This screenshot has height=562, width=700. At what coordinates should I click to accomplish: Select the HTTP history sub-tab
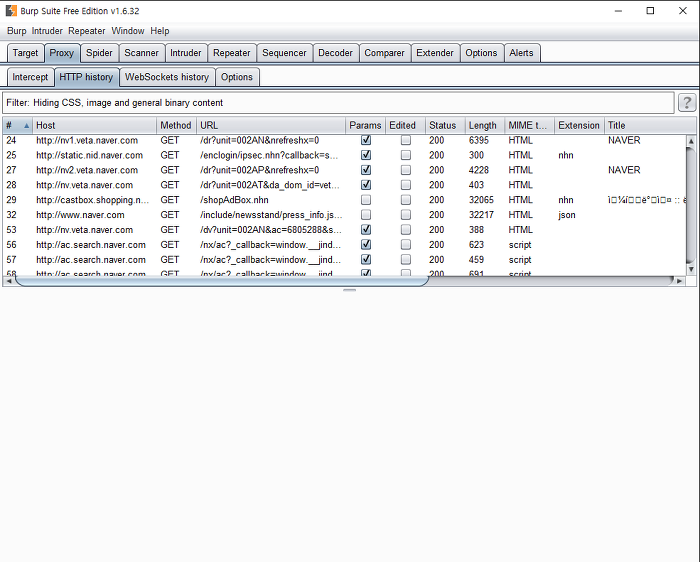[86, 77]
